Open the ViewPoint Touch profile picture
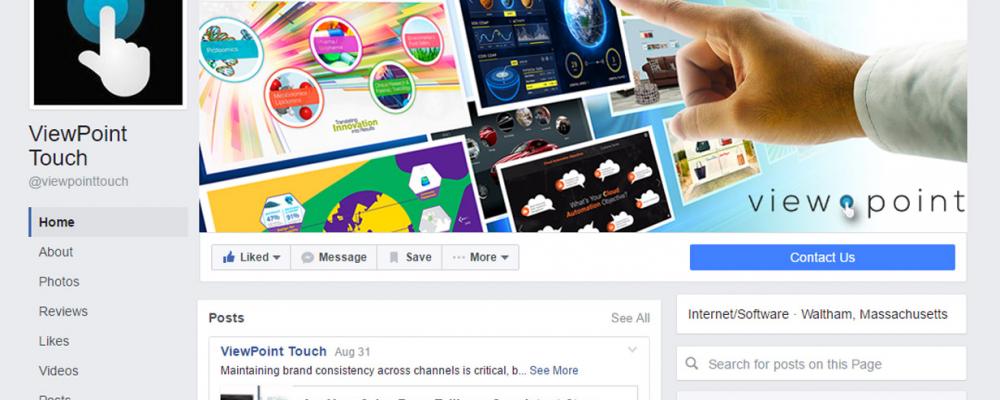The height and width of the screenshot is (400, 1000). point(108,52)
